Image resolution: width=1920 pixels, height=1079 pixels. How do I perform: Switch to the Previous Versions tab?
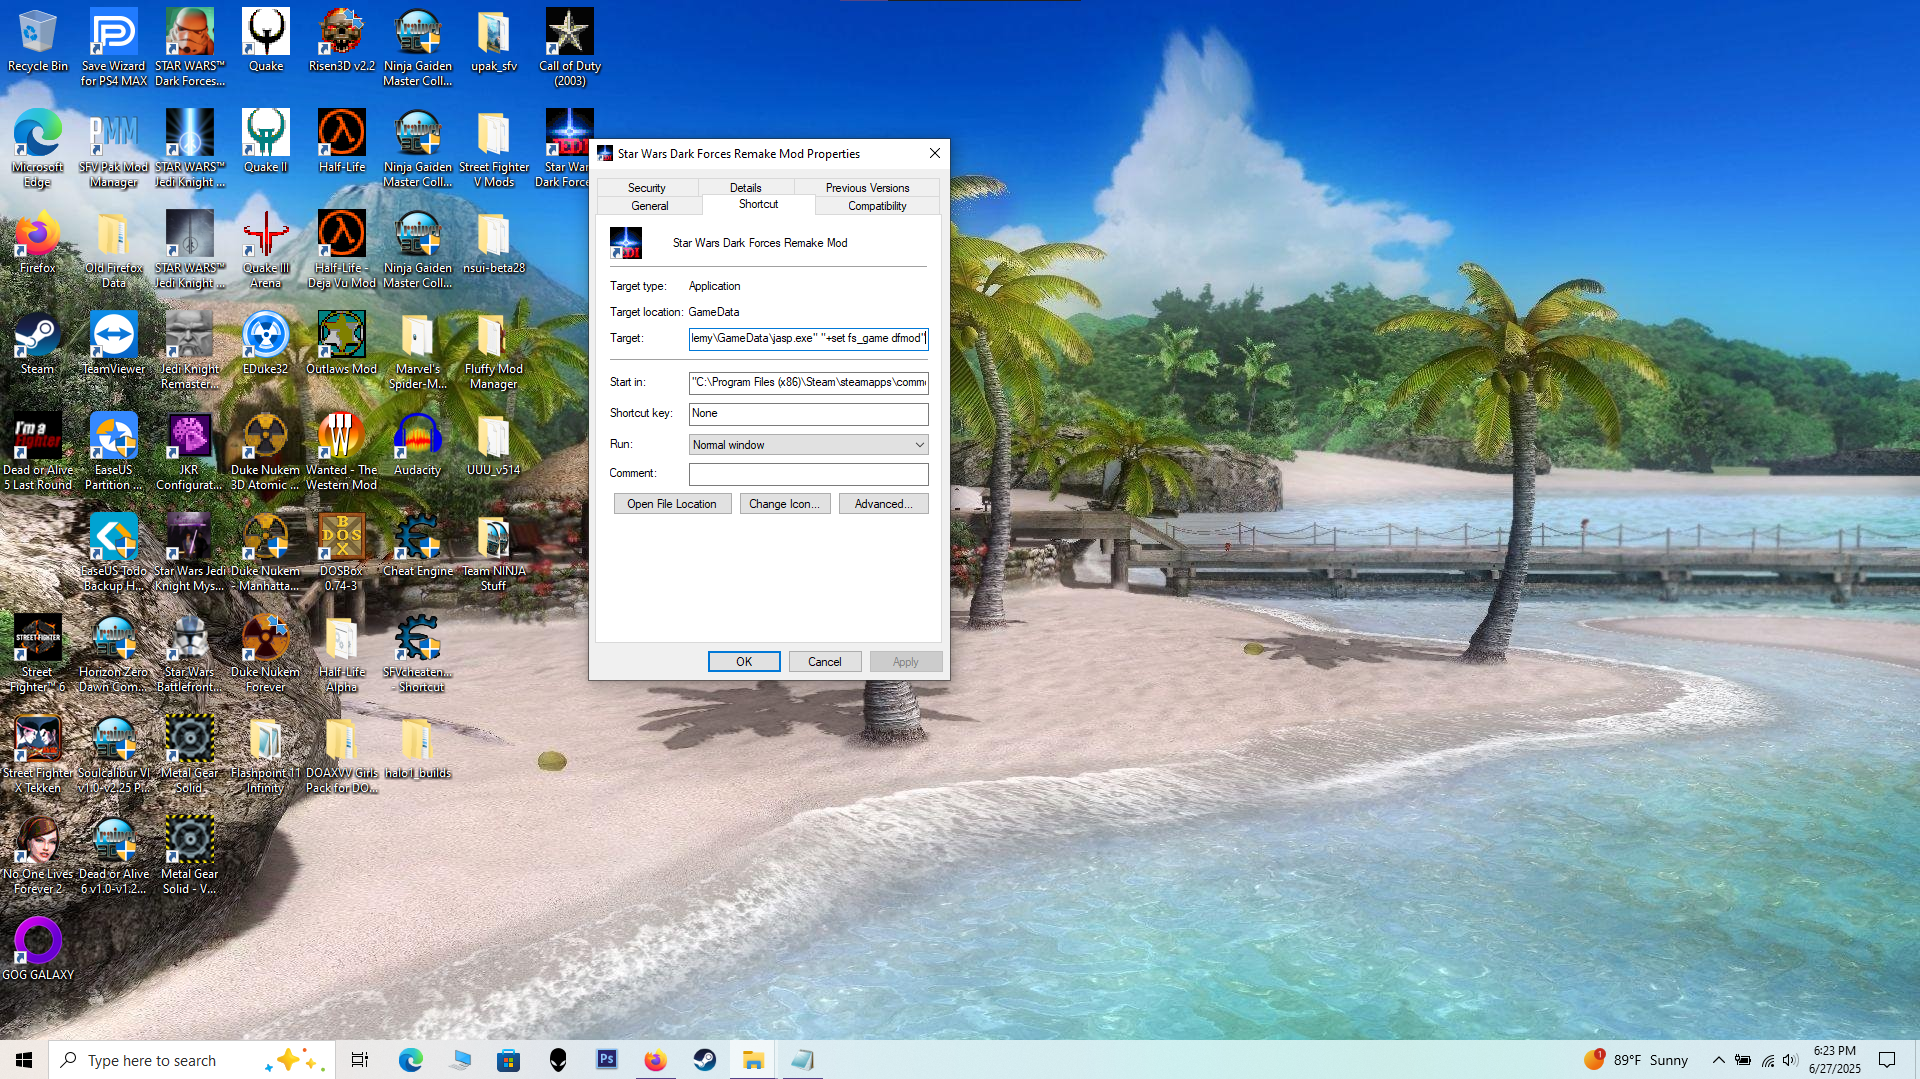point(867,188)
